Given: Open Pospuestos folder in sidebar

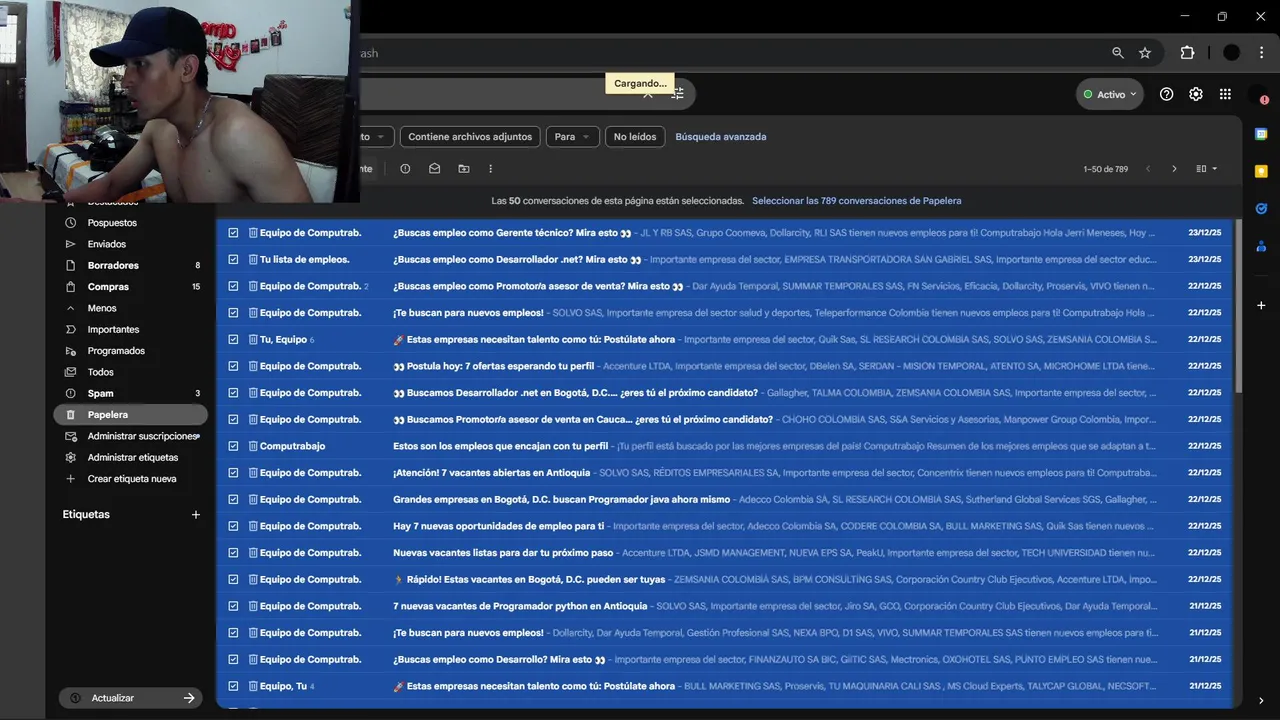Looking at the screenshot, I should (x=112, y=223).
